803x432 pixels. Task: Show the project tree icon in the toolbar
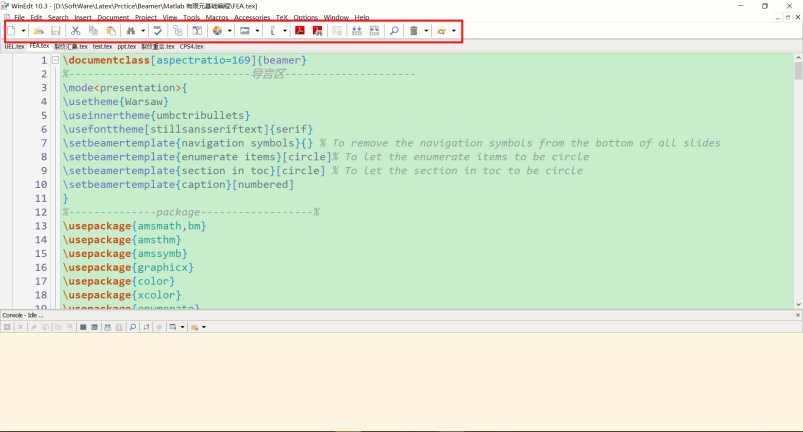coord(177,31)
